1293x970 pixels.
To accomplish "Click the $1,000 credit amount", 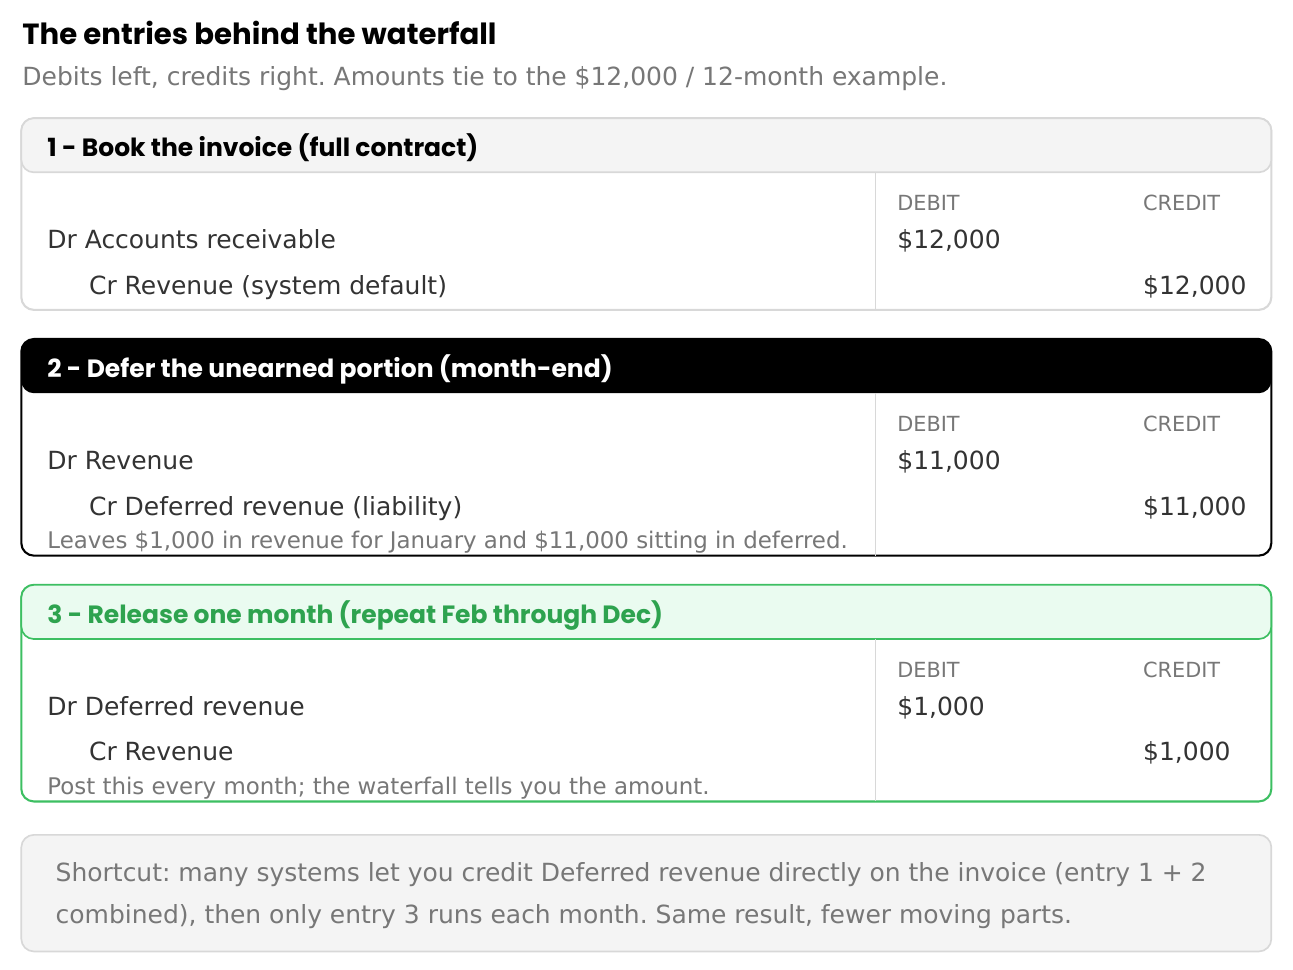I will (x=1186, y=751).
